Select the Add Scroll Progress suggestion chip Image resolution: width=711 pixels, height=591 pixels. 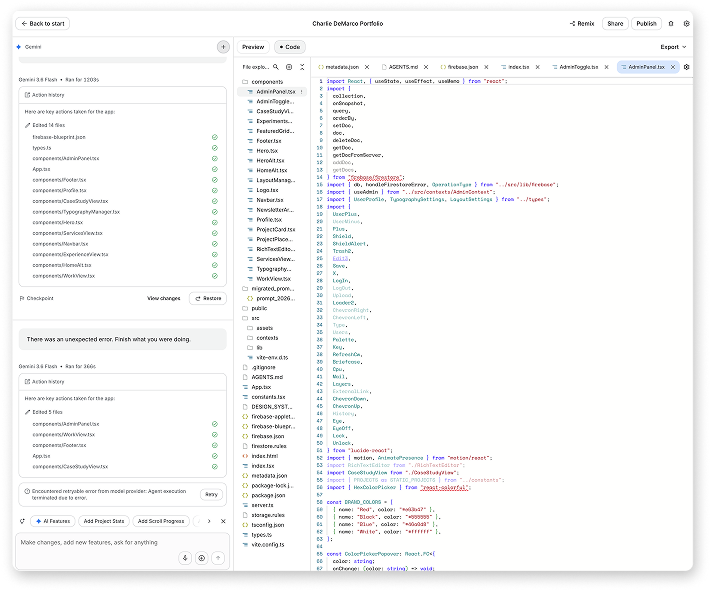click(x=161, y=521)
